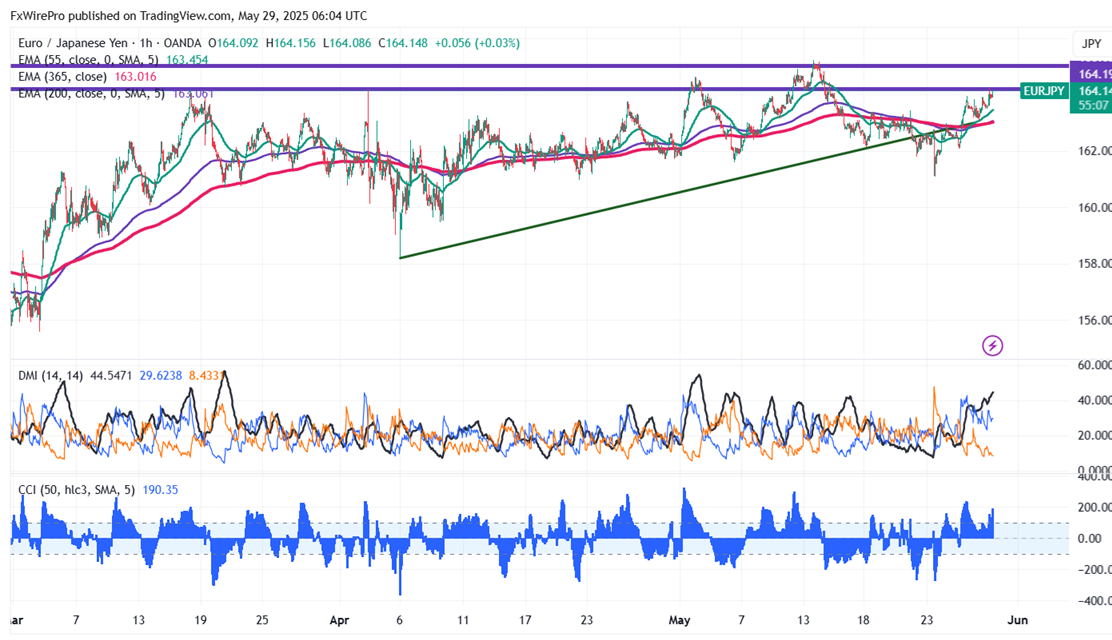Viewport: 1112px width, 640px height.
Task: Click the 20.000 DMI axis label
Action: click(1094, 435)
